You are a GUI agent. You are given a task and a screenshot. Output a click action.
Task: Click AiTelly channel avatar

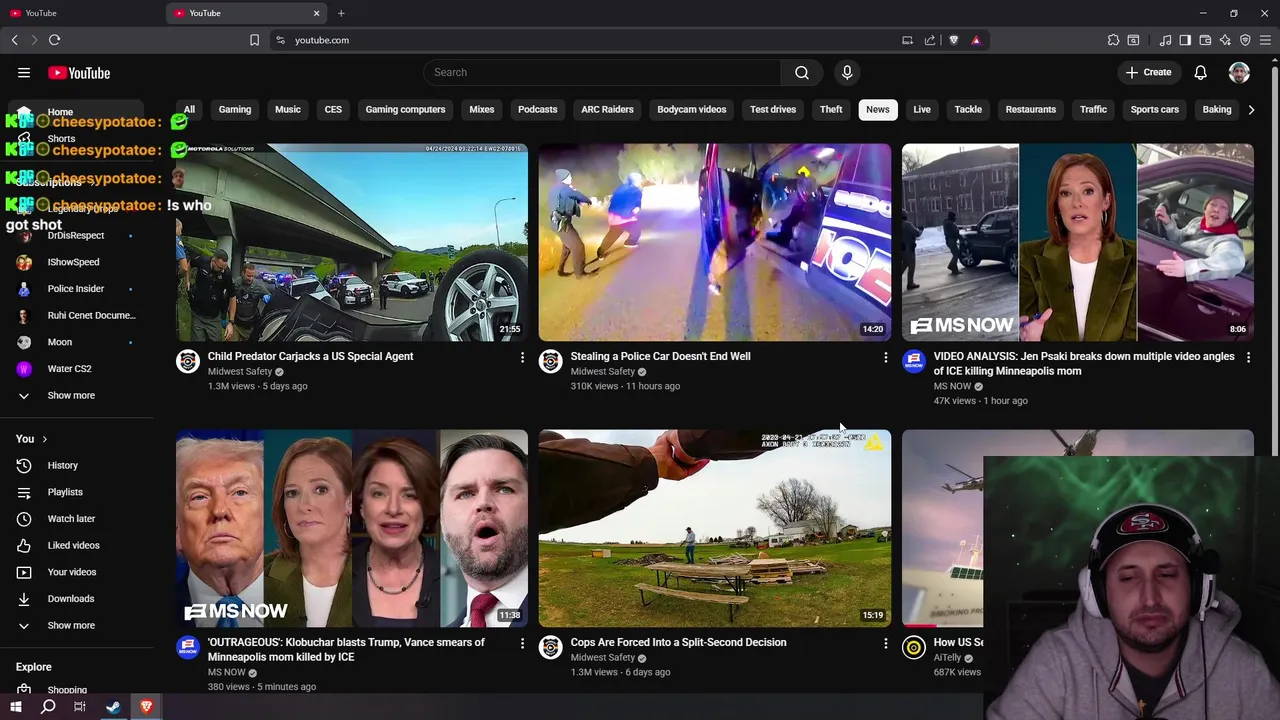(914, 647)
